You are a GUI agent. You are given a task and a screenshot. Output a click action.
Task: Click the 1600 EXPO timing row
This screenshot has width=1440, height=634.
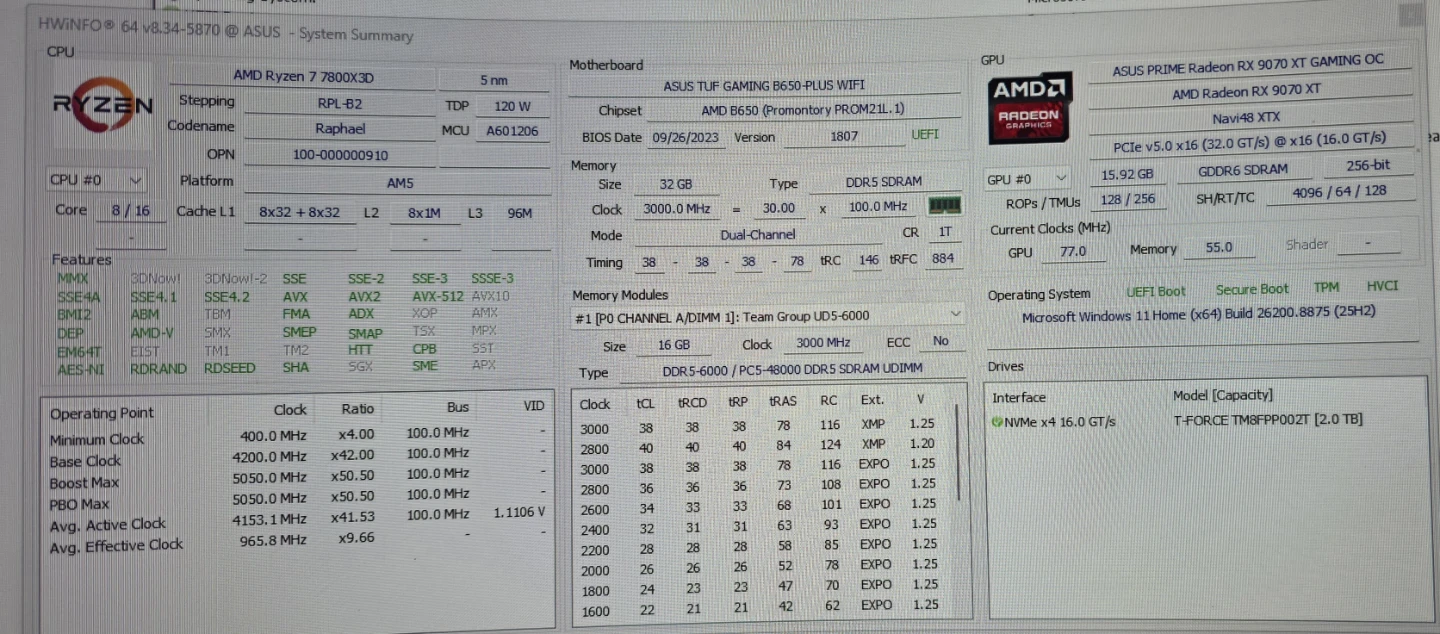(762, 607)
